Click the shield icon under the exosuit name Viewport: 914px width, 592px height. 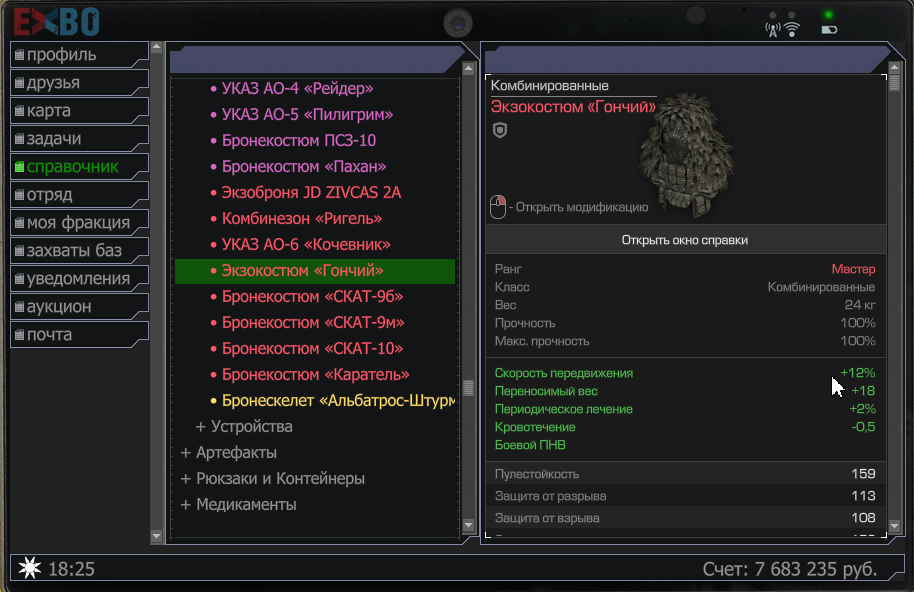point(500,130)
